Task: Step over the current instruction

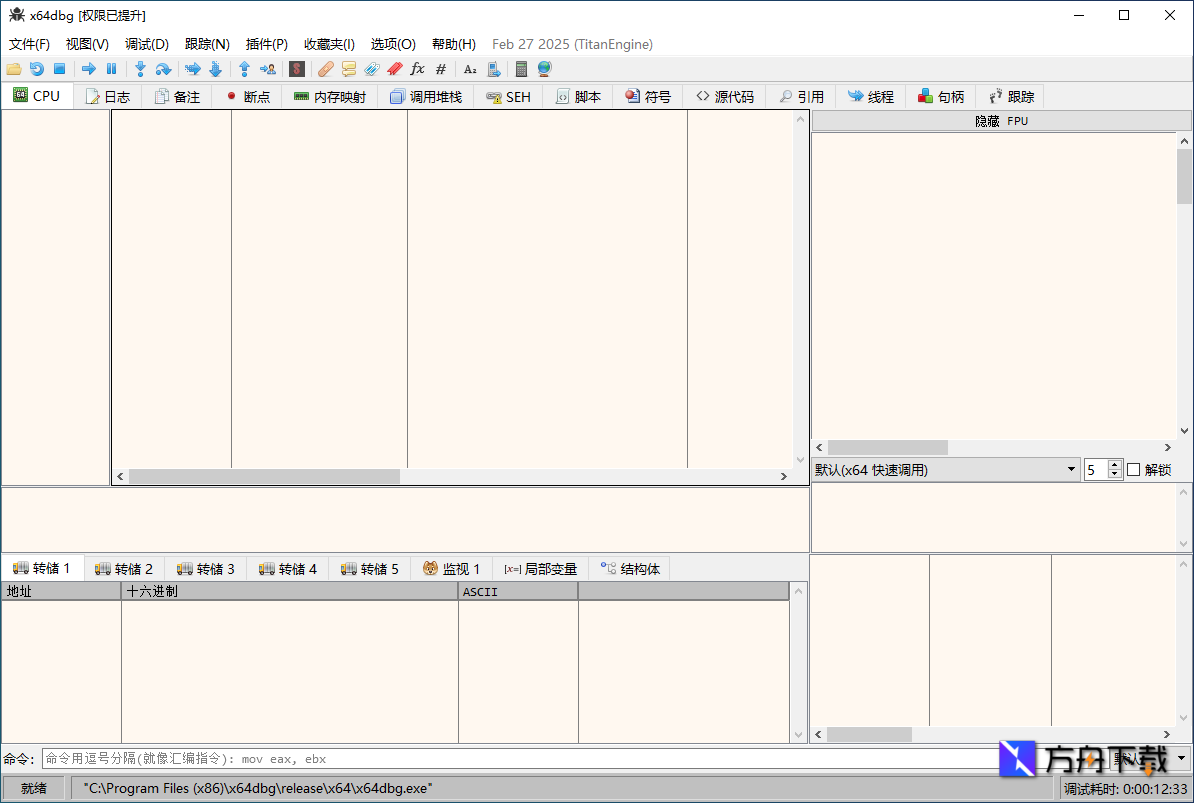Action: (162, 69)
